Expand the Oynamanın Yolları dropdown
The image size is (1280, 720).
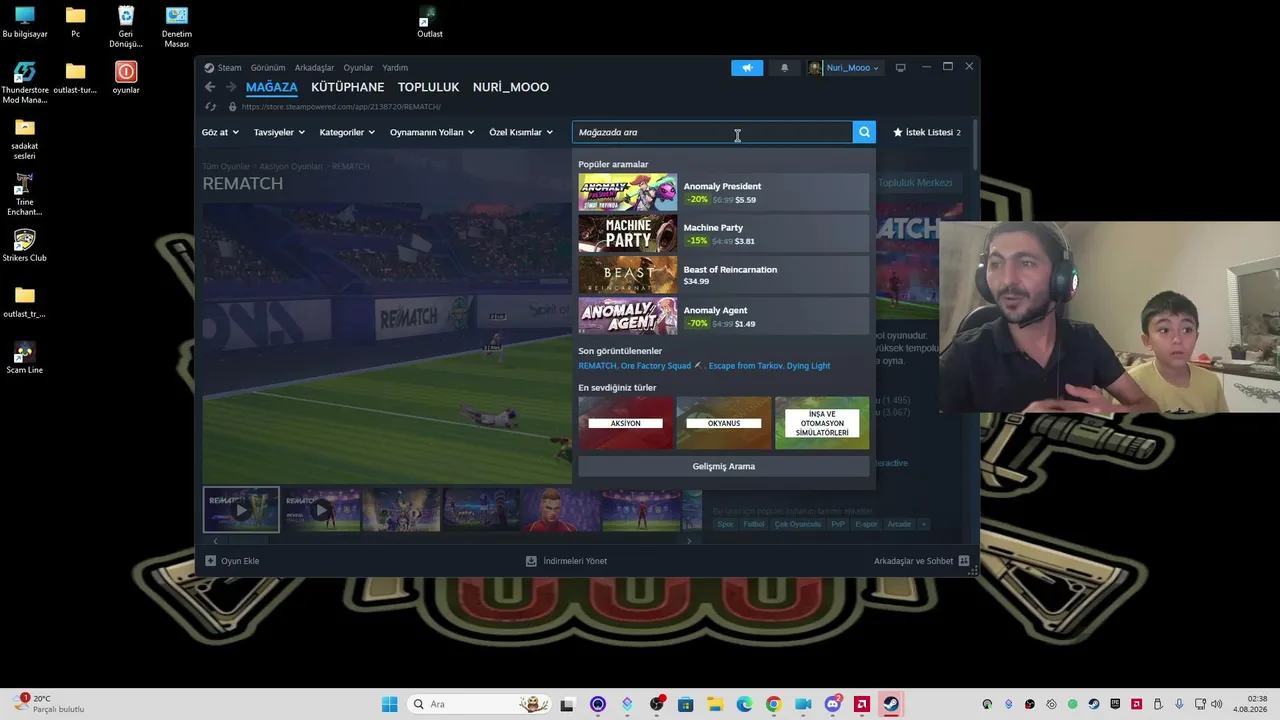[x=432, y=132]
